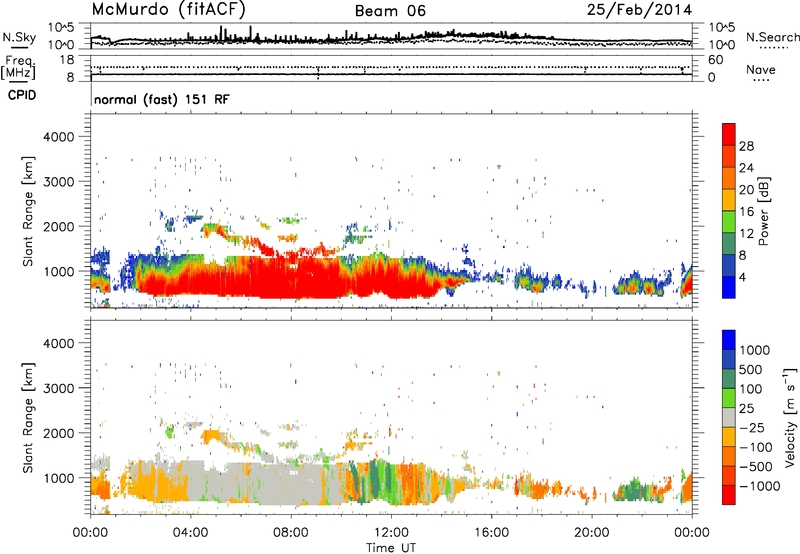Click the '-1000' velocity colorbar tick label

pyautogui.click(x=759, y=486)
